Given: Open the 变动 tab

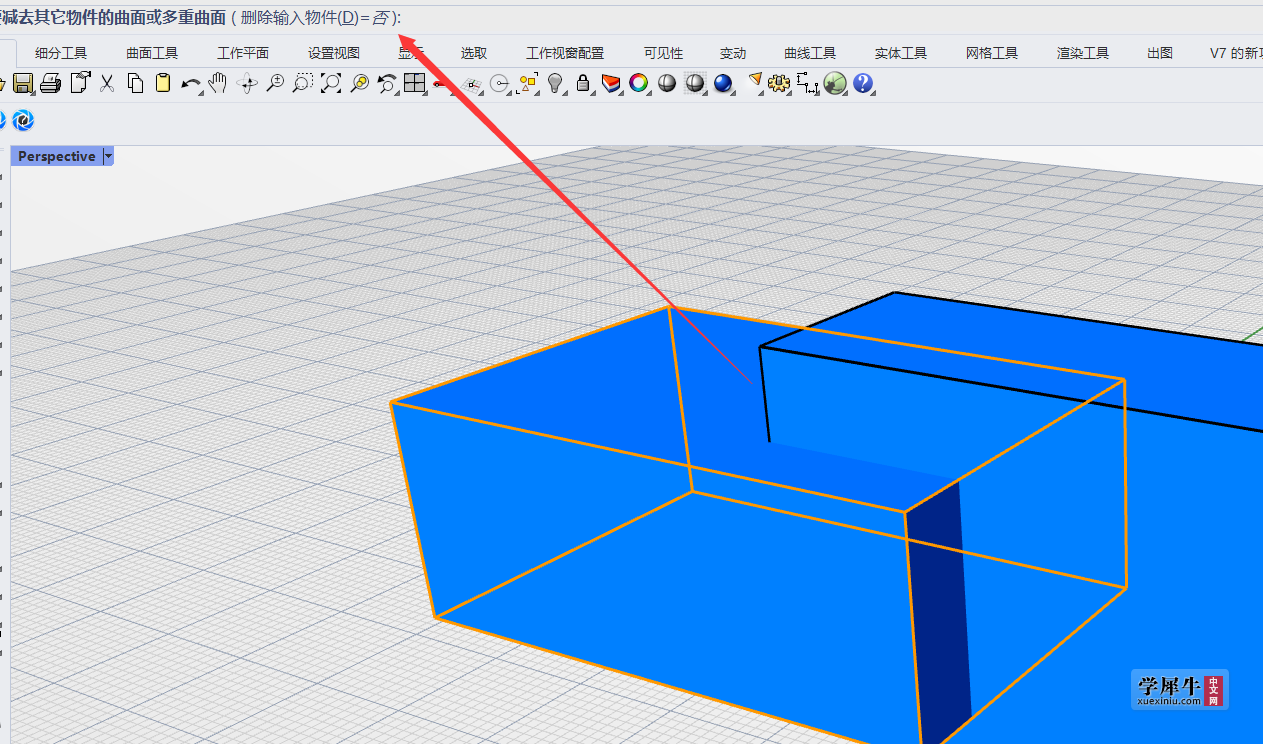Looking at the screenshot, I should (733, 53).
